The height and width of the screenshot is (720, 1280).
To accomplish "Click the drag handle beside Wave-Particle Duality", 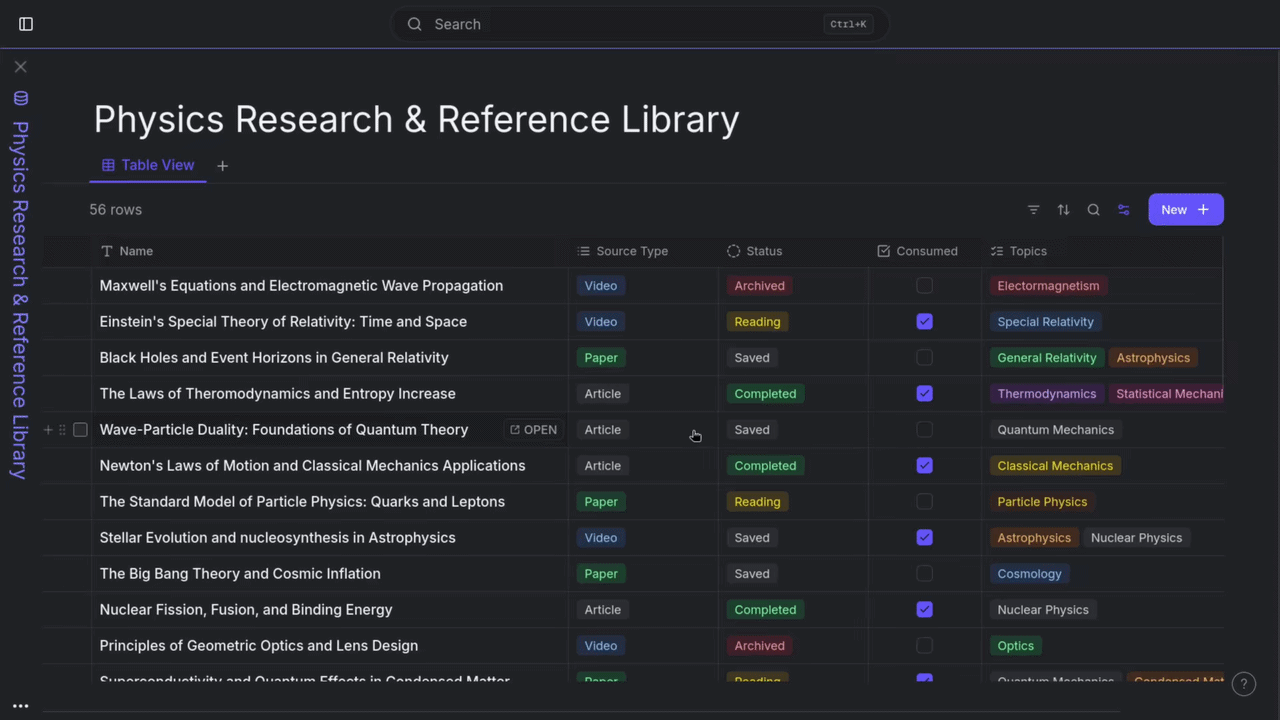I will pyautogui.click(x=62, y=430).
